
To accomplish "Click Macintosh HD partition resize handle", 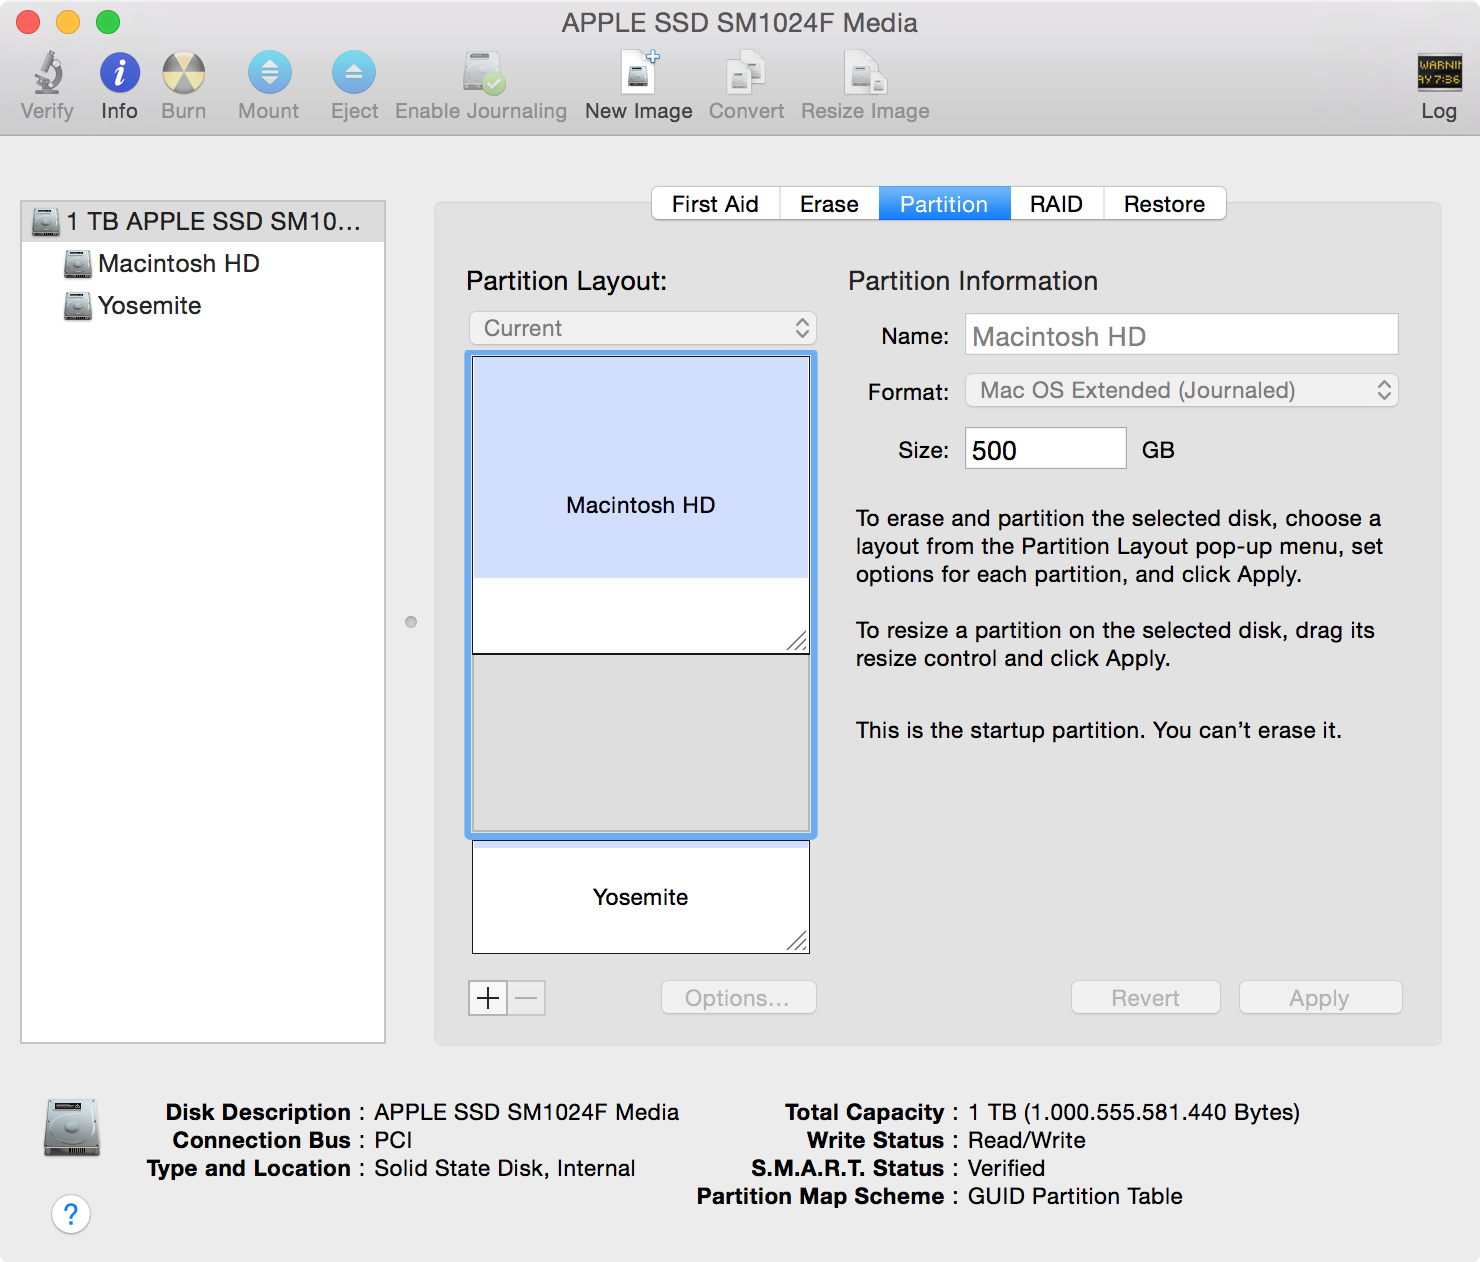I will coord(797,641).
